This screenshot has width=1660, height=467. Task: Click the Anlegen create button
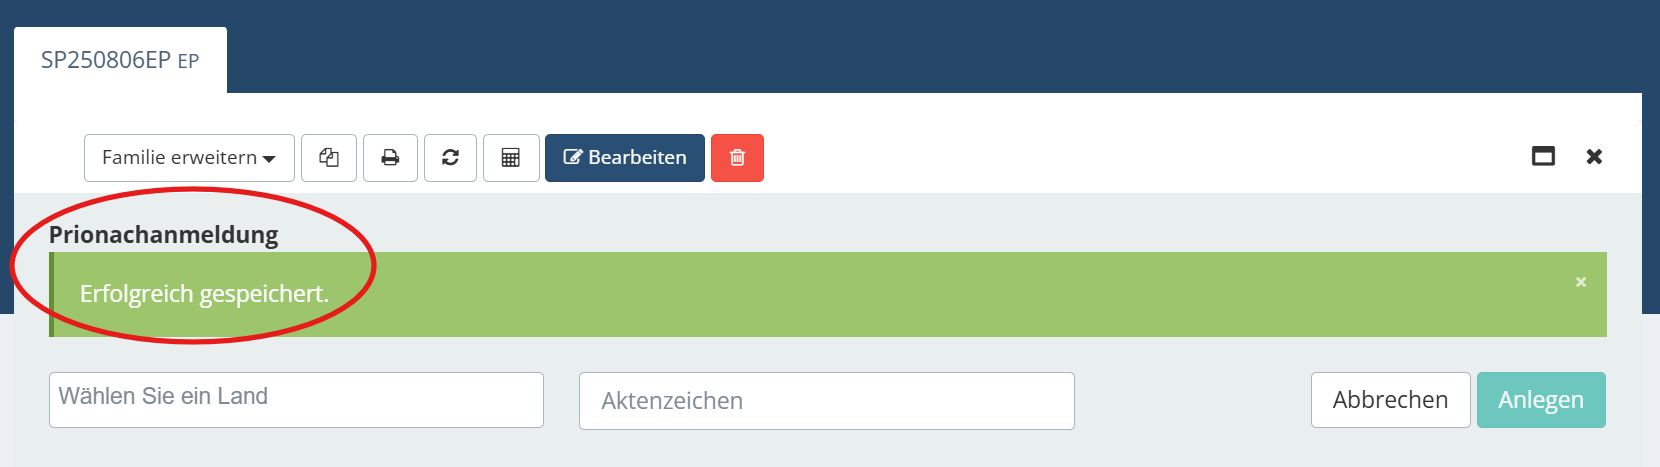tap(1541, 400)
